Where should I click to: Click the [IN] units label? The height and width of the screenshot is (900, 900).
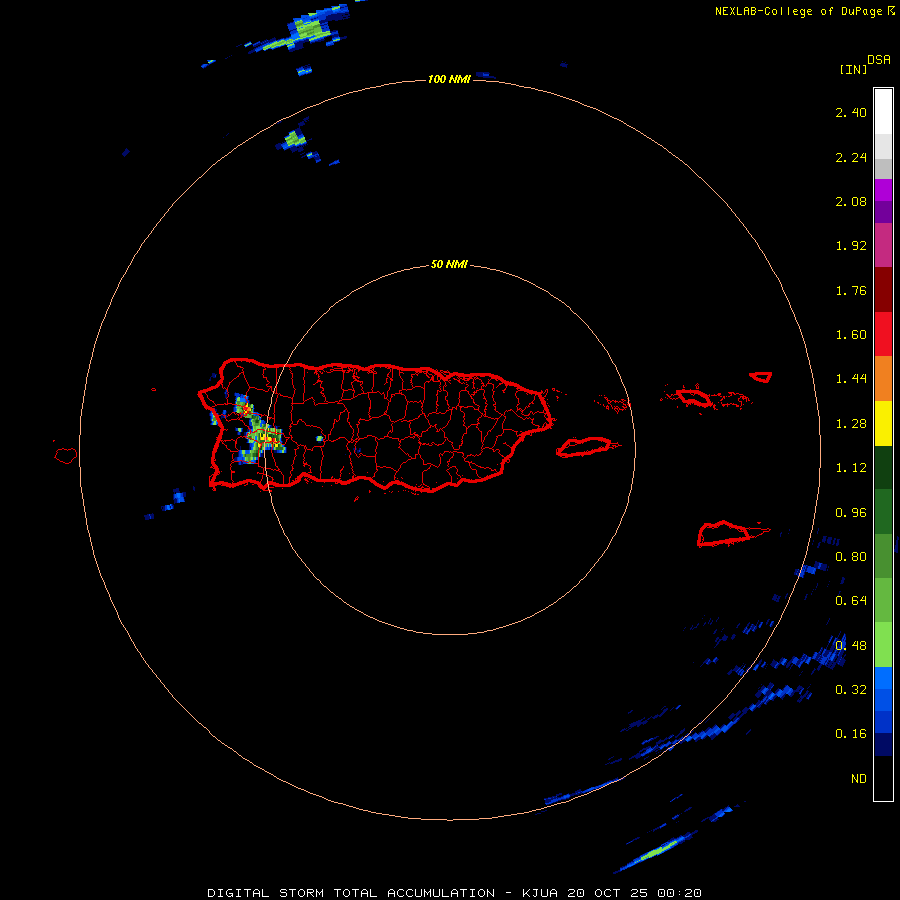[853, 69]
